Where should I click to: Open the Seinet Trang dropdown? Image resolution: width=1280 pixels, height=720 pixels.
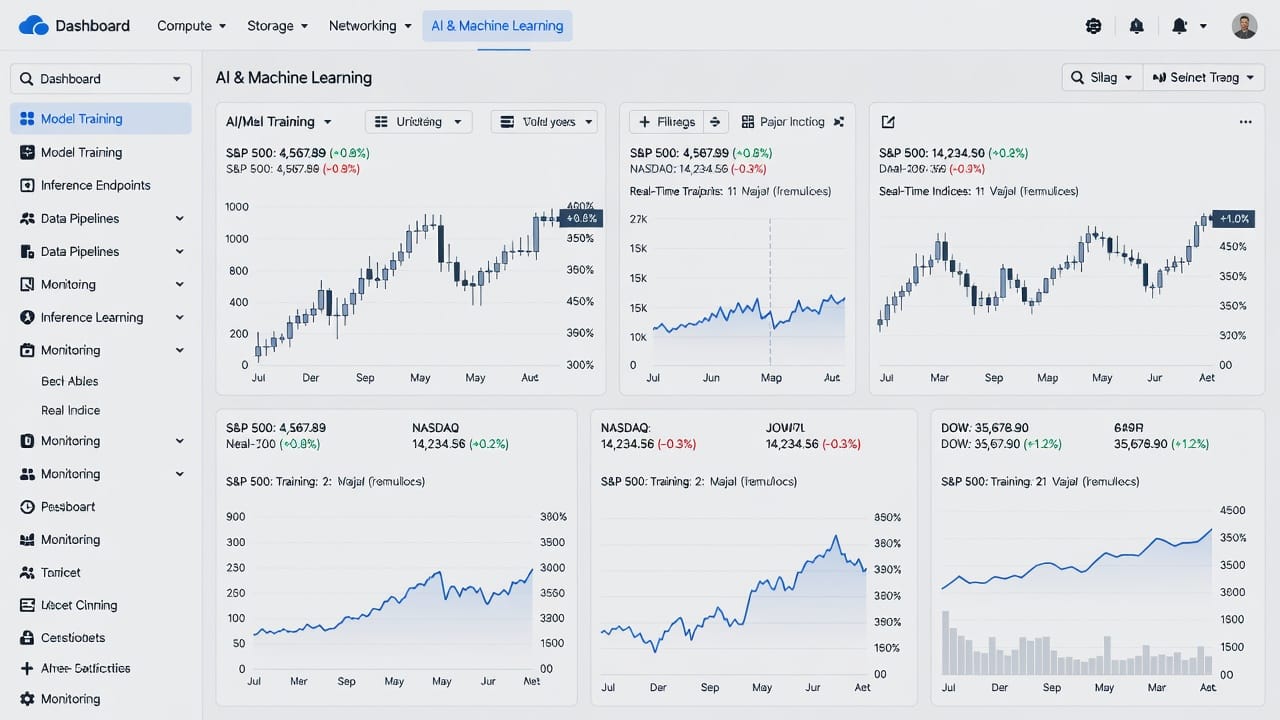coord(1204,77)
